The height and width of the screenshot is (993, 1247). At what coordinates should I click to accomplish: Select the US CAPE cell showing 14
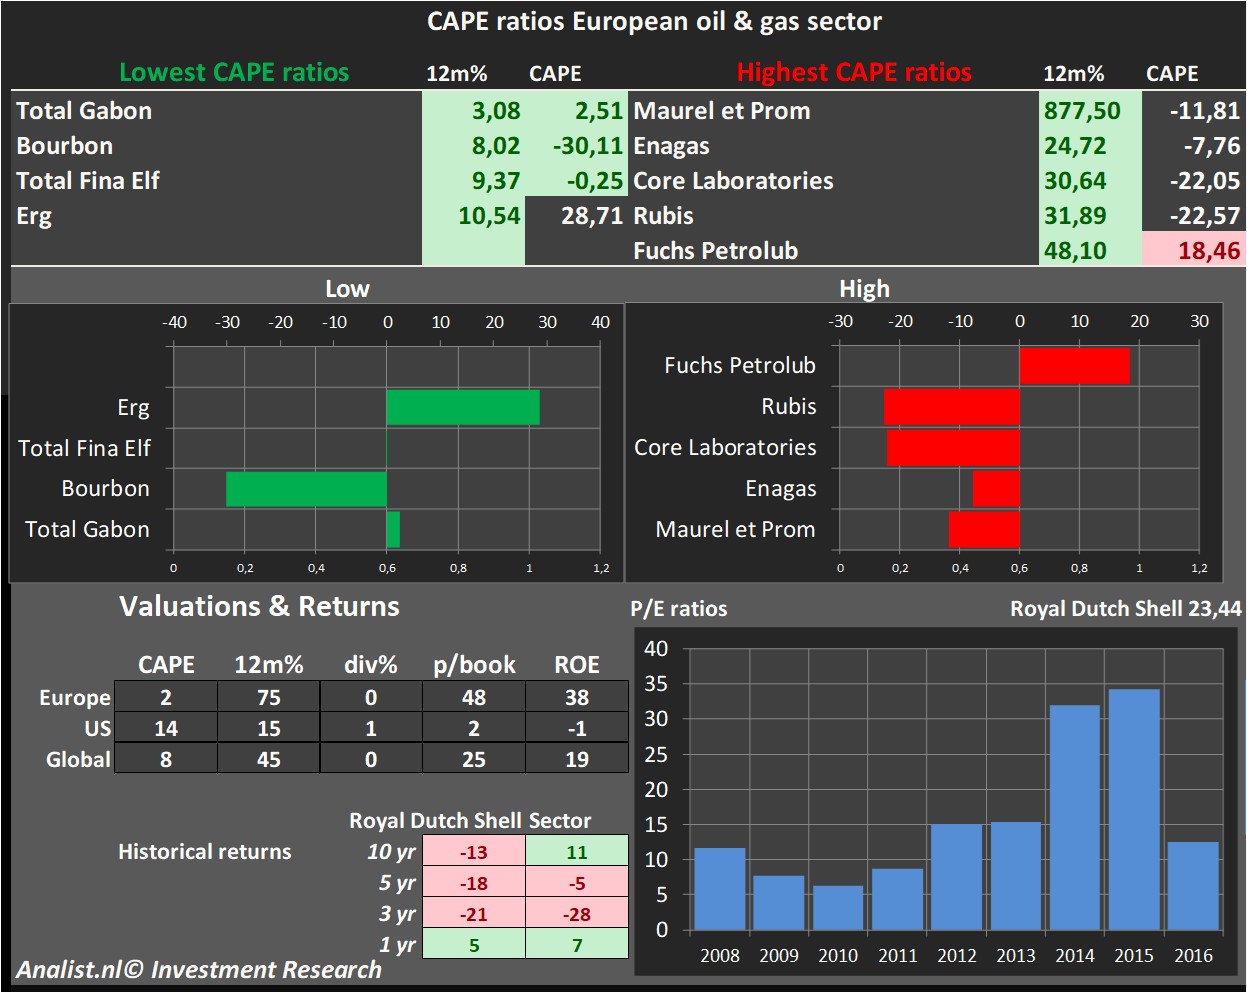(x=166, y=728)
